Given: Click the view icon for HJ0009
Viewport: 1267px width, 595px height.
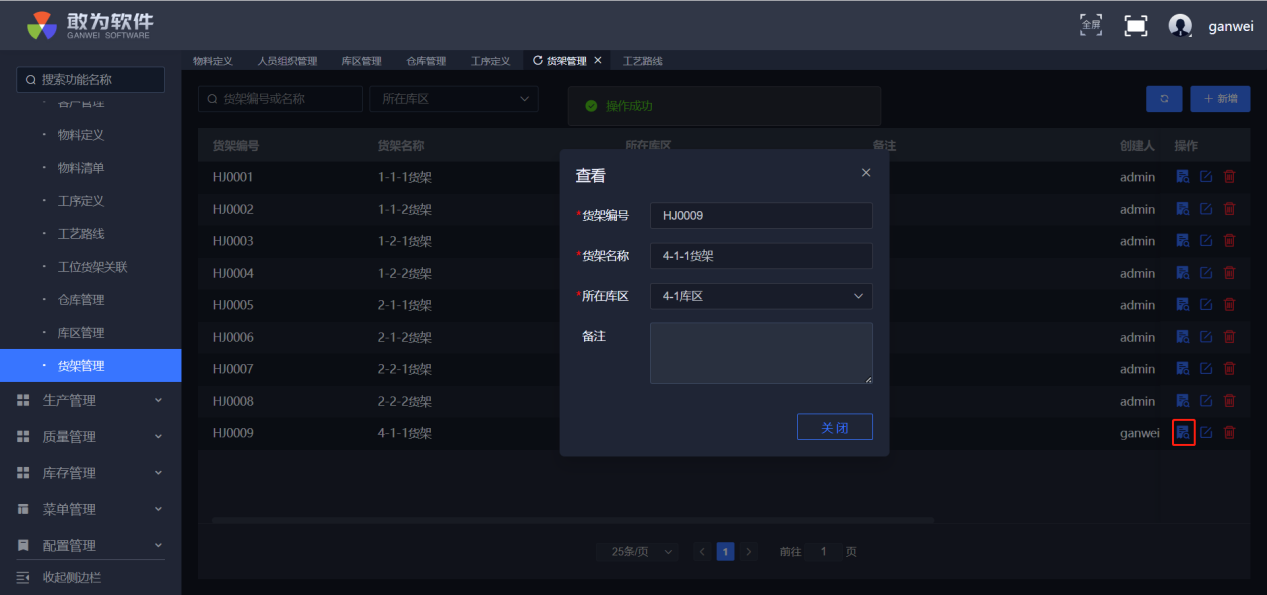Looking at the screenshot, I should pos(1183,433).
